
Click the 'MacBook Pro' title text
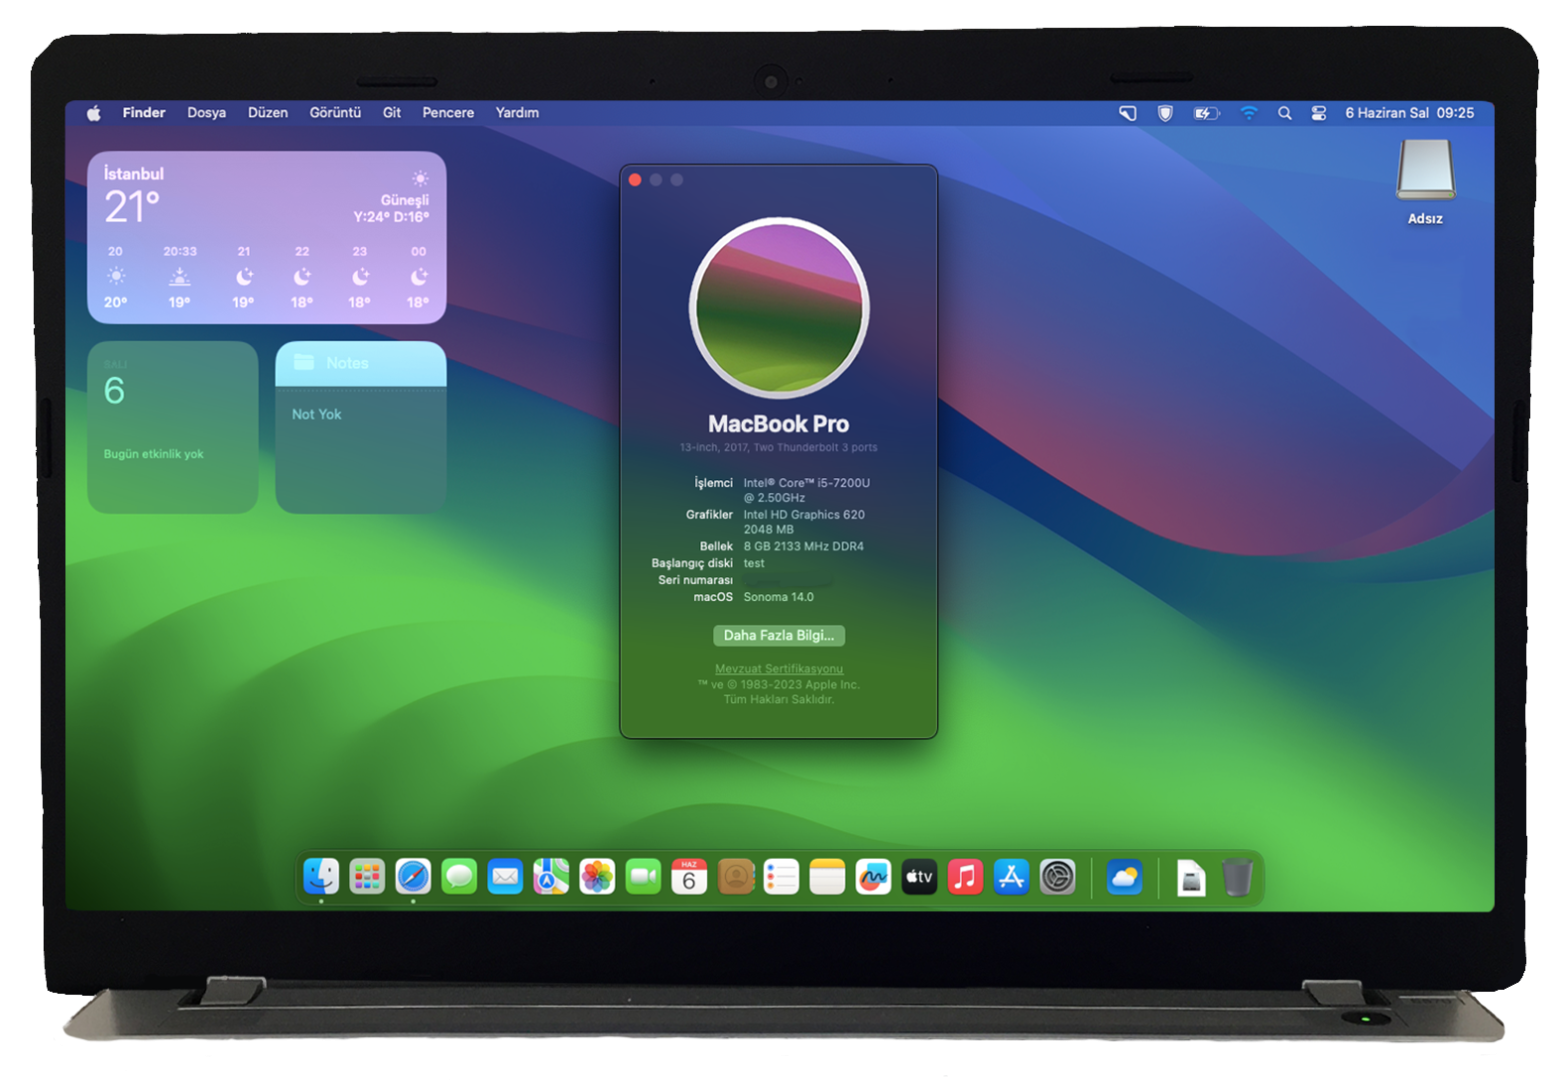click(779, 424)
